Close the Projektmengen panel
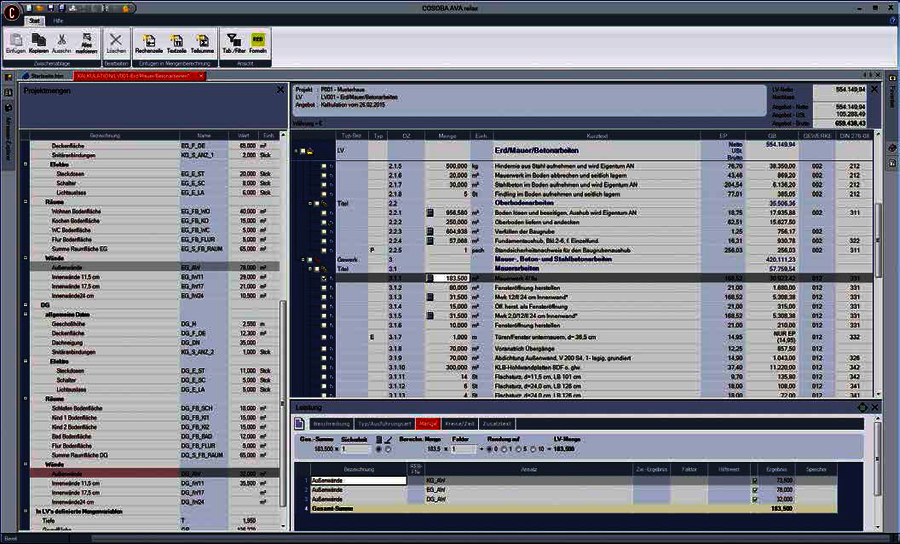900x544 pixels. point(280,90)
